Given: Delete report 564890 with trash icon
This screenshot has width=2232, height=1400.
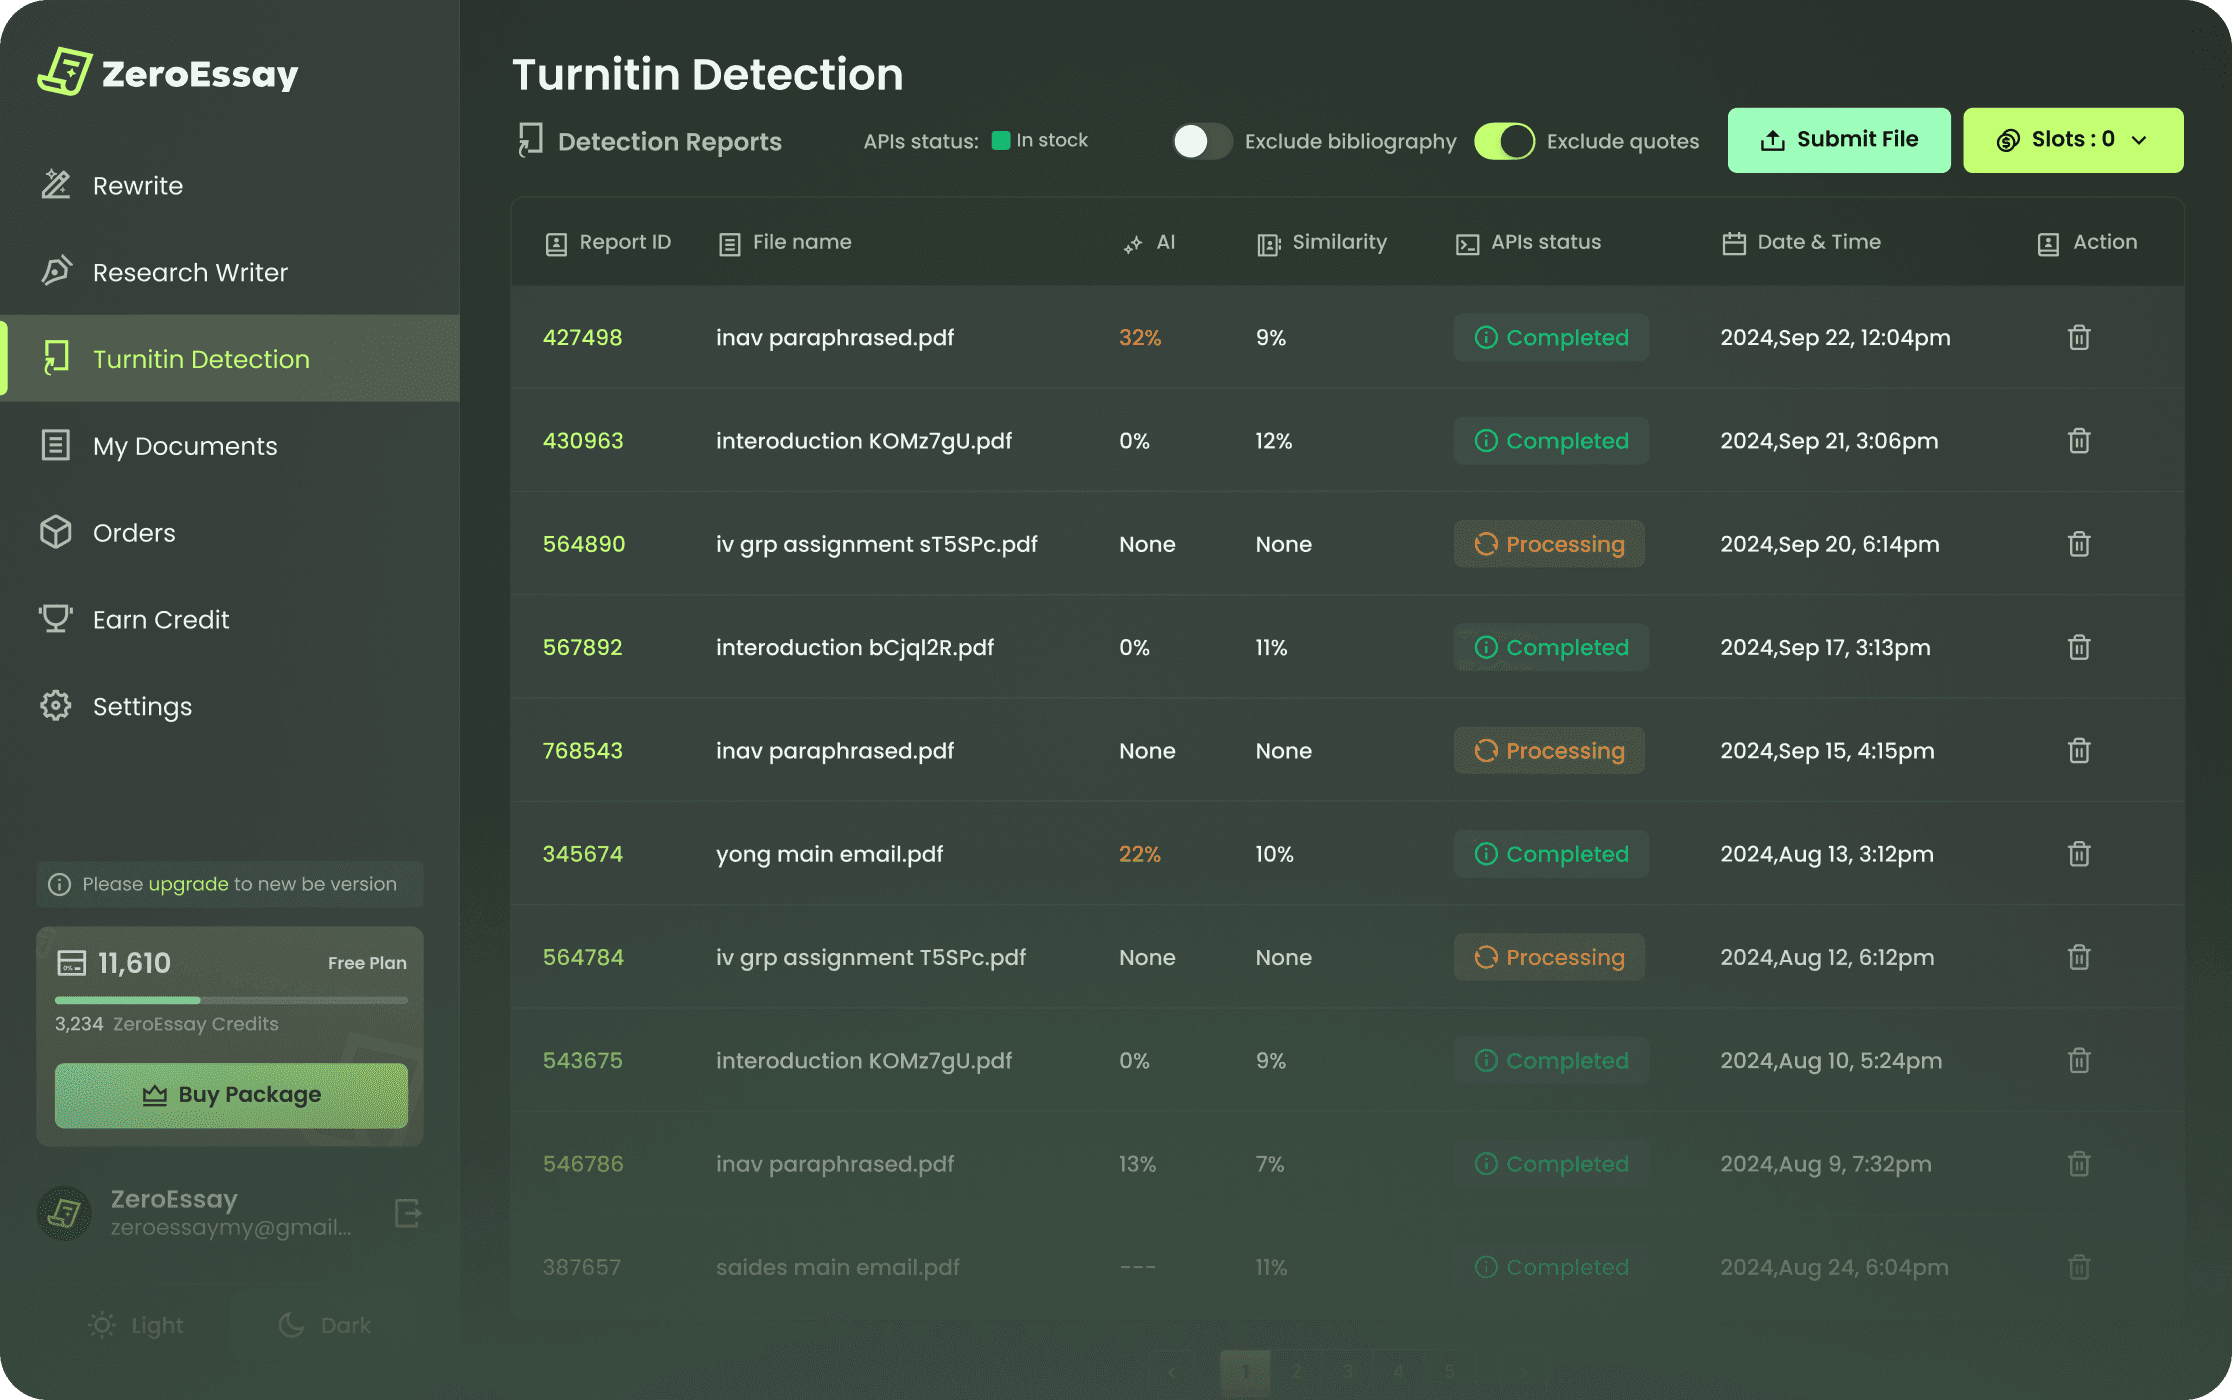Looking at the screenshot, I should [2079, 544].
